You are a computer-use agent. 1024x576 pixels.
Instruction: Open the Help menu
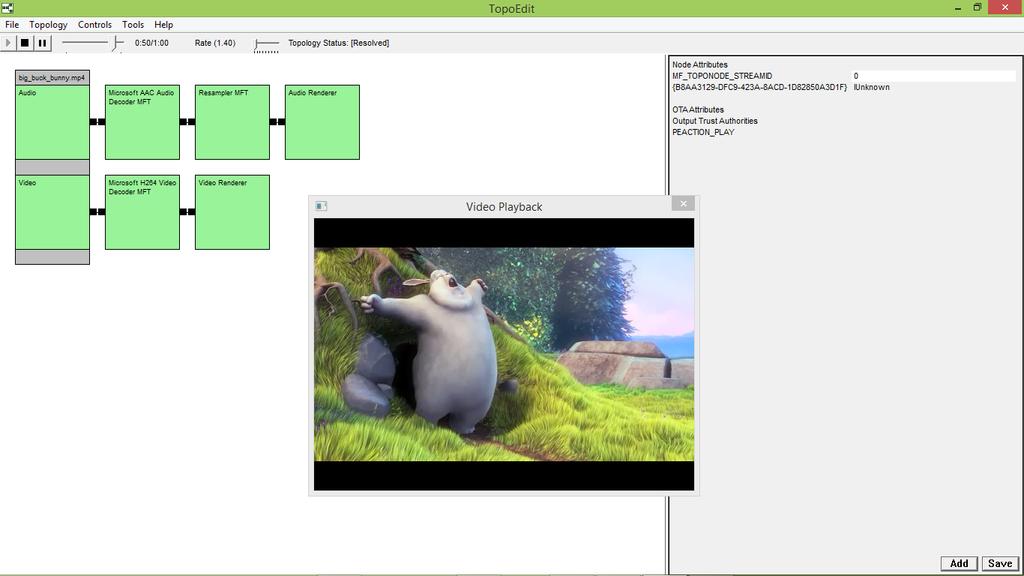pyautogui.click(x=163, y=25)
